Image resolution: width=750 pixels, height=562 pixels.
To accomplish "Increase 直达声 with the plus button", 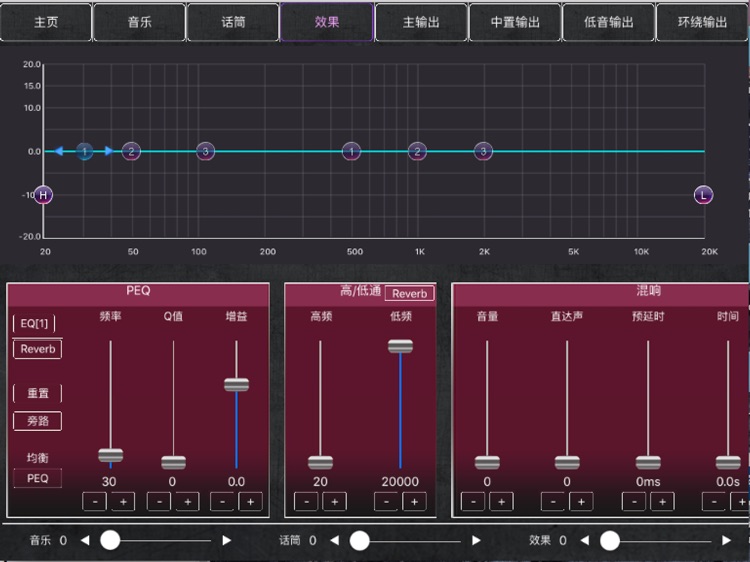I will [x=581, y=502].
